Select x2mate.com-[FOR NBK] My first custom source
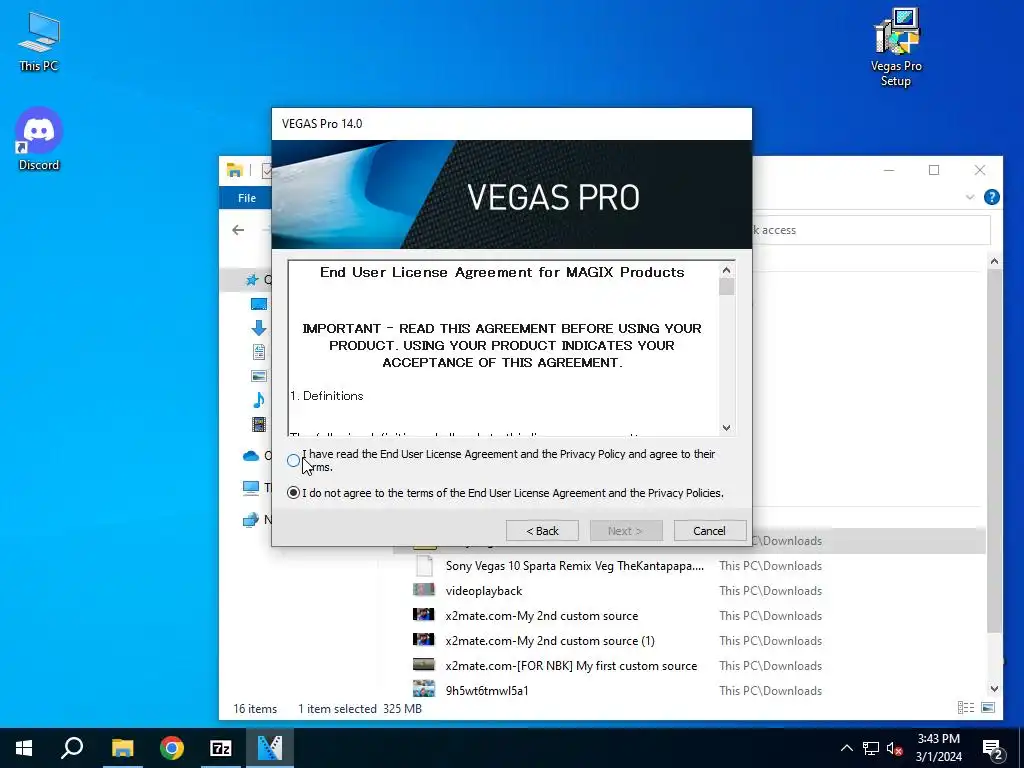 click(571, 666)
